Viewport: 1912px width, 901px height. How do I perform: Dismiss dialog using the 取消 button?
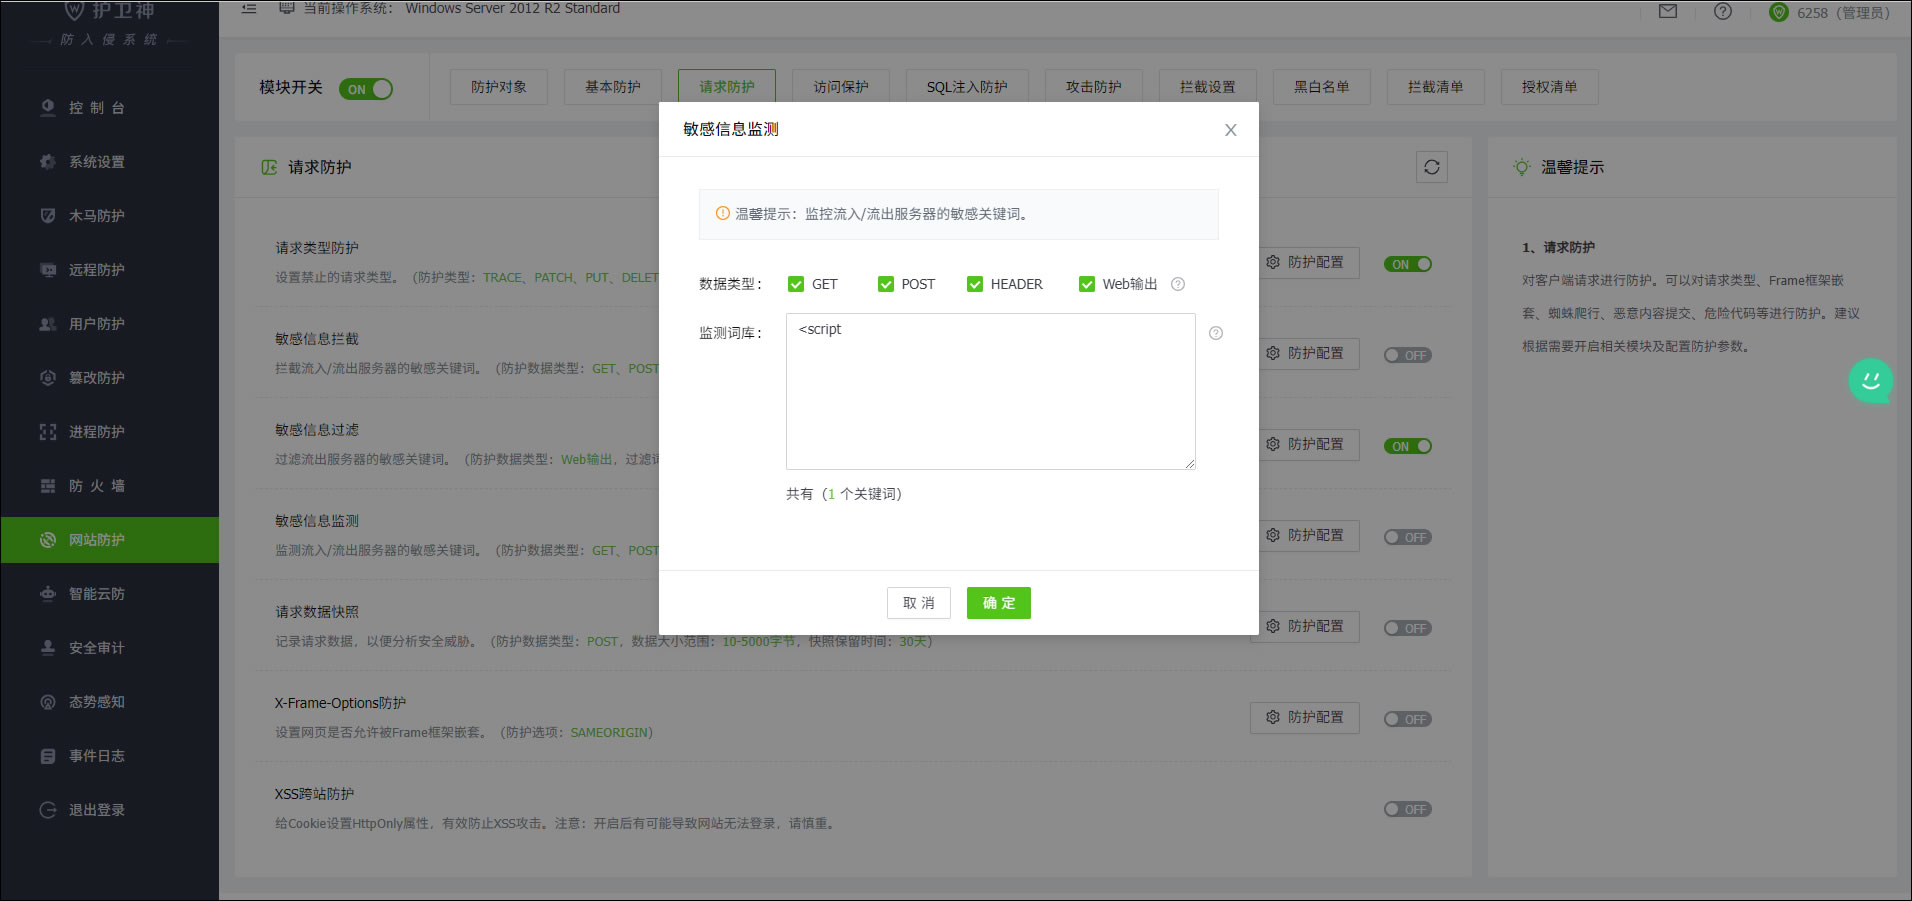click(x=918, y=603)
